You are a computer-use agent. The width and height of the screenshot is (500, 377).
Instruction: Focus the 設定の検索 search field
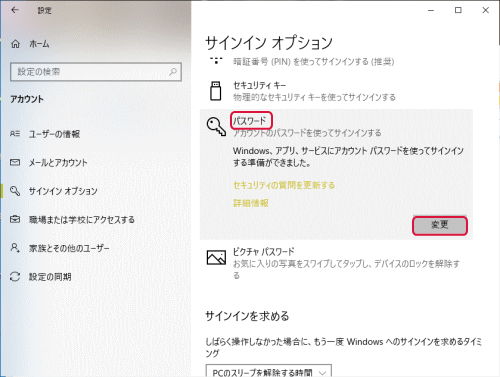(x=96, y=72)
